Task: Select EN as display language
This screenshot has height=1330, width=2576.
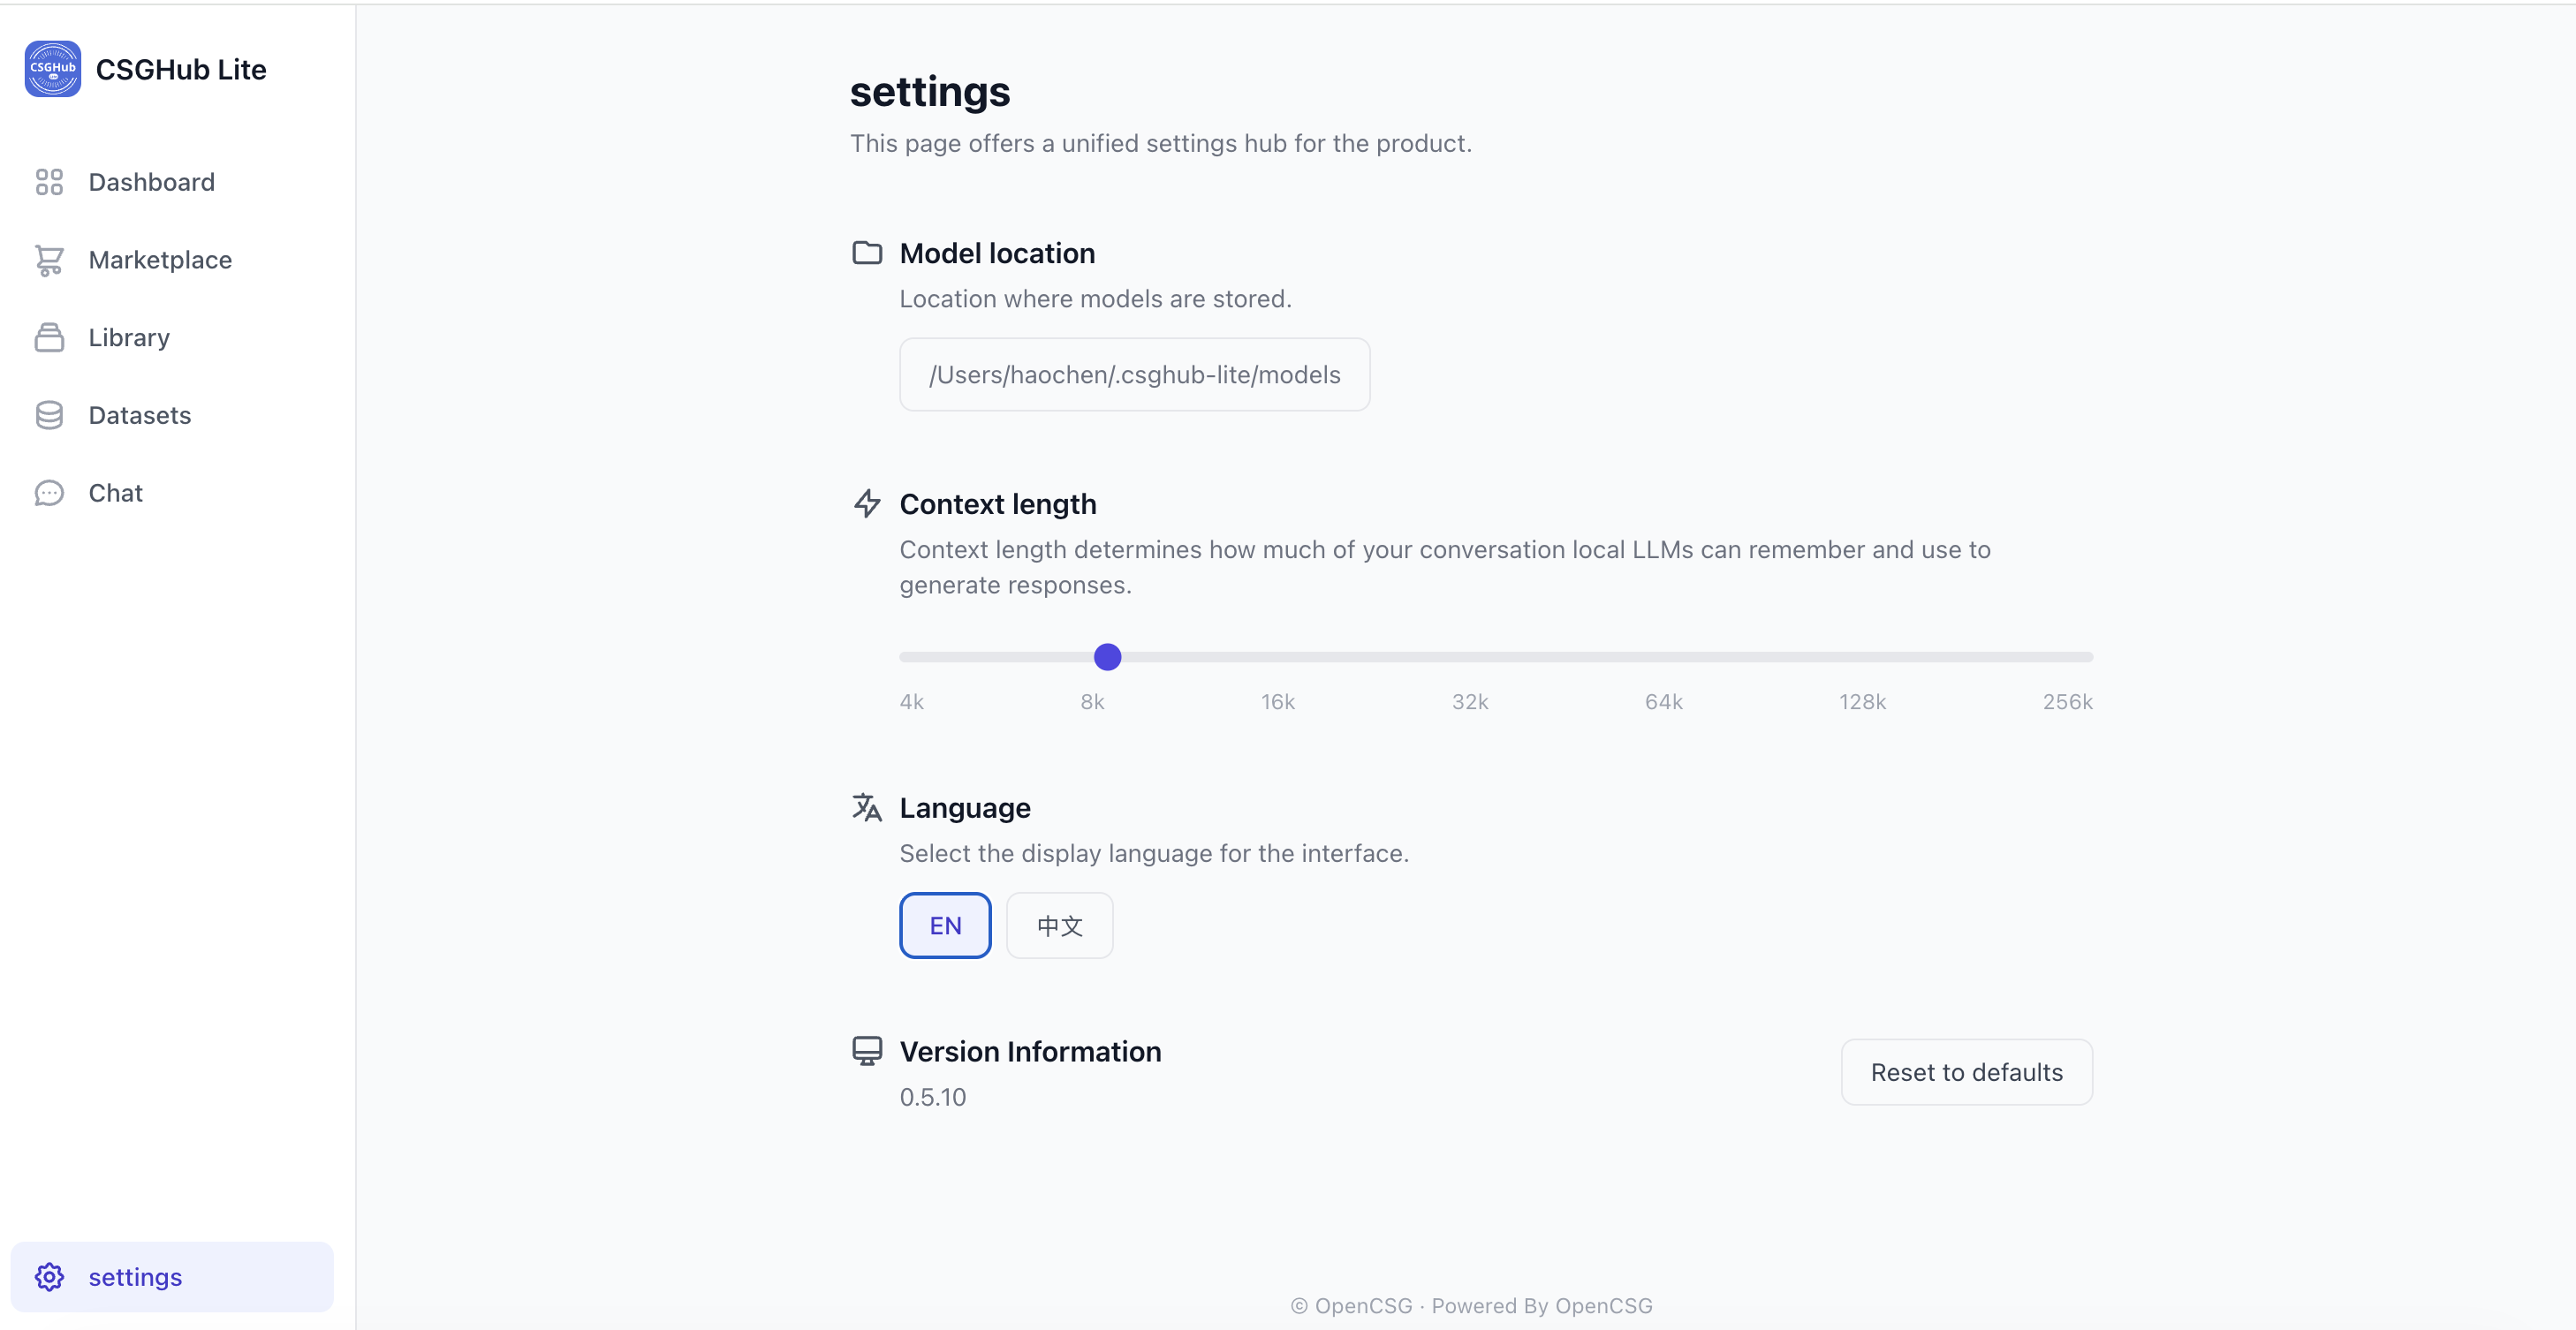Action: [945, 926]
